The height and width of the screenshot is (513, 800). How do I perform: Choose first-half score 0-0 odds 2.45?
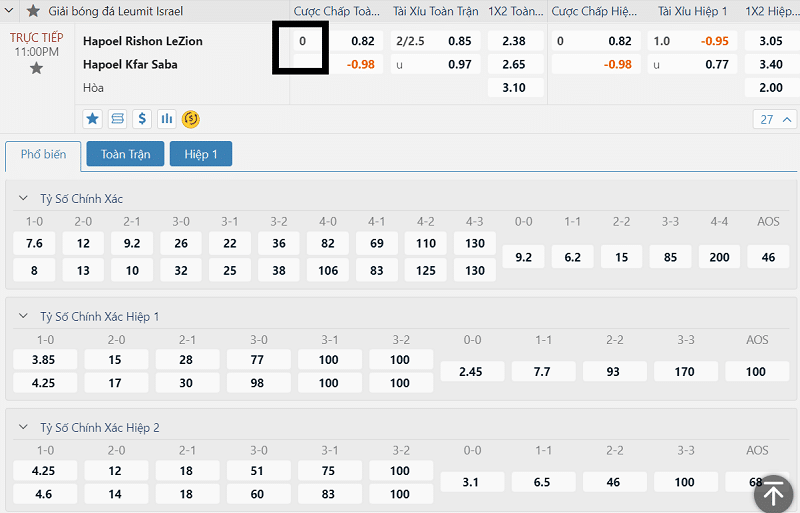[472, 372]
